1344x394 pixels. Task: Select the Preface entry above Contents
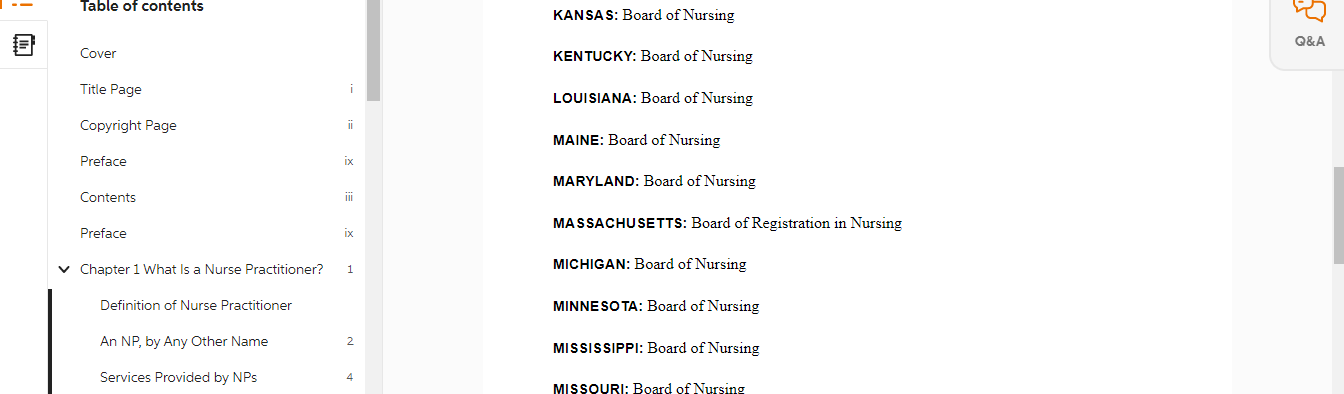(103, 161)
